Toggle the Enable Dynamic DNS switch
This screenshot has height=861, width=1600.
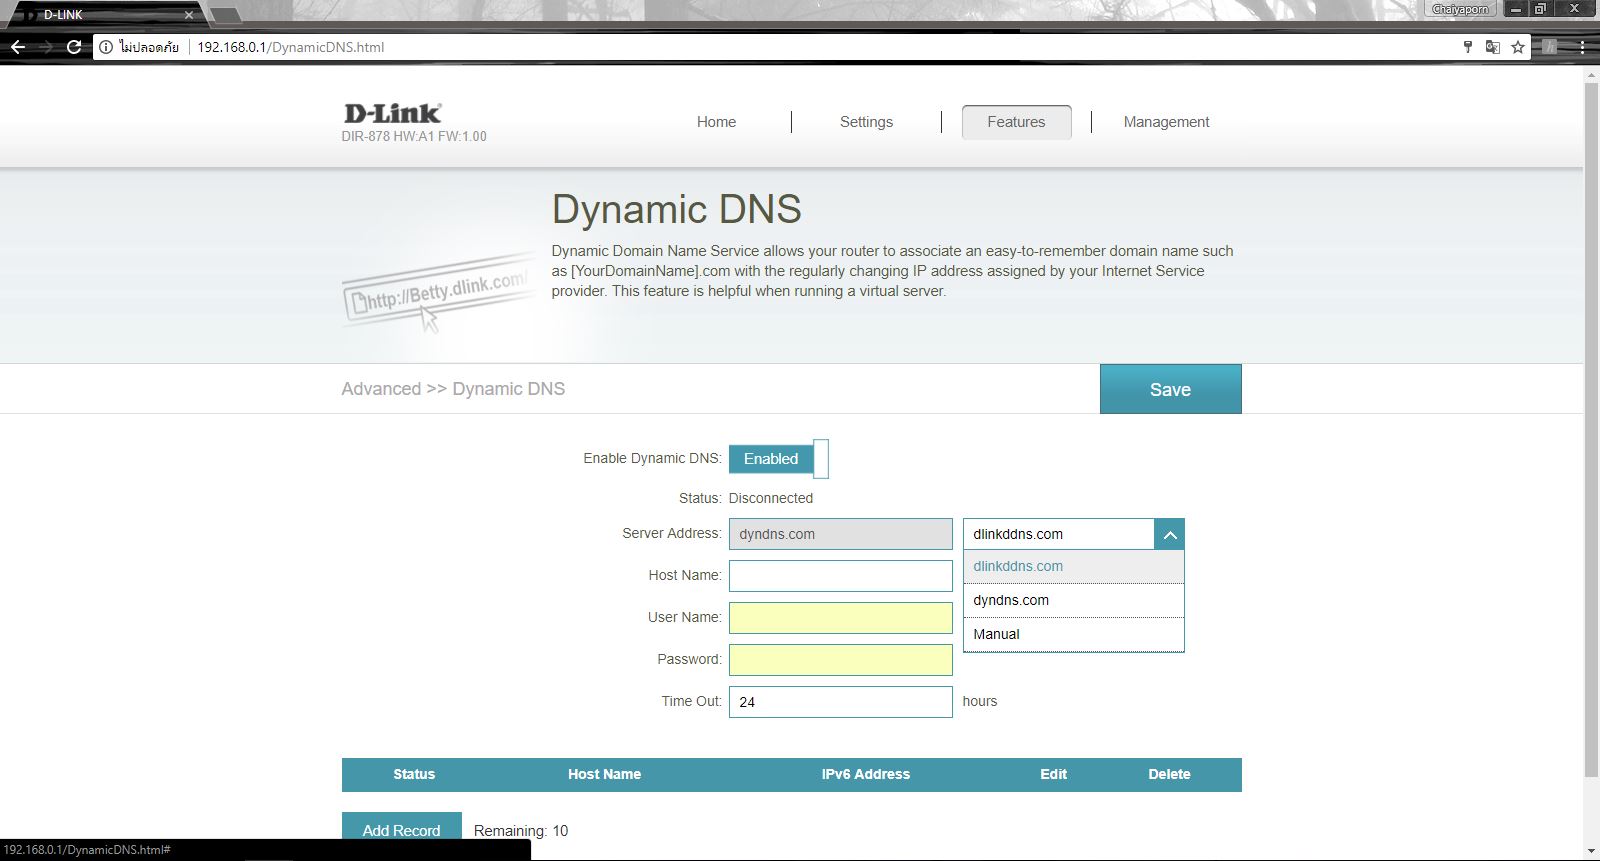(x=779, y=459)
